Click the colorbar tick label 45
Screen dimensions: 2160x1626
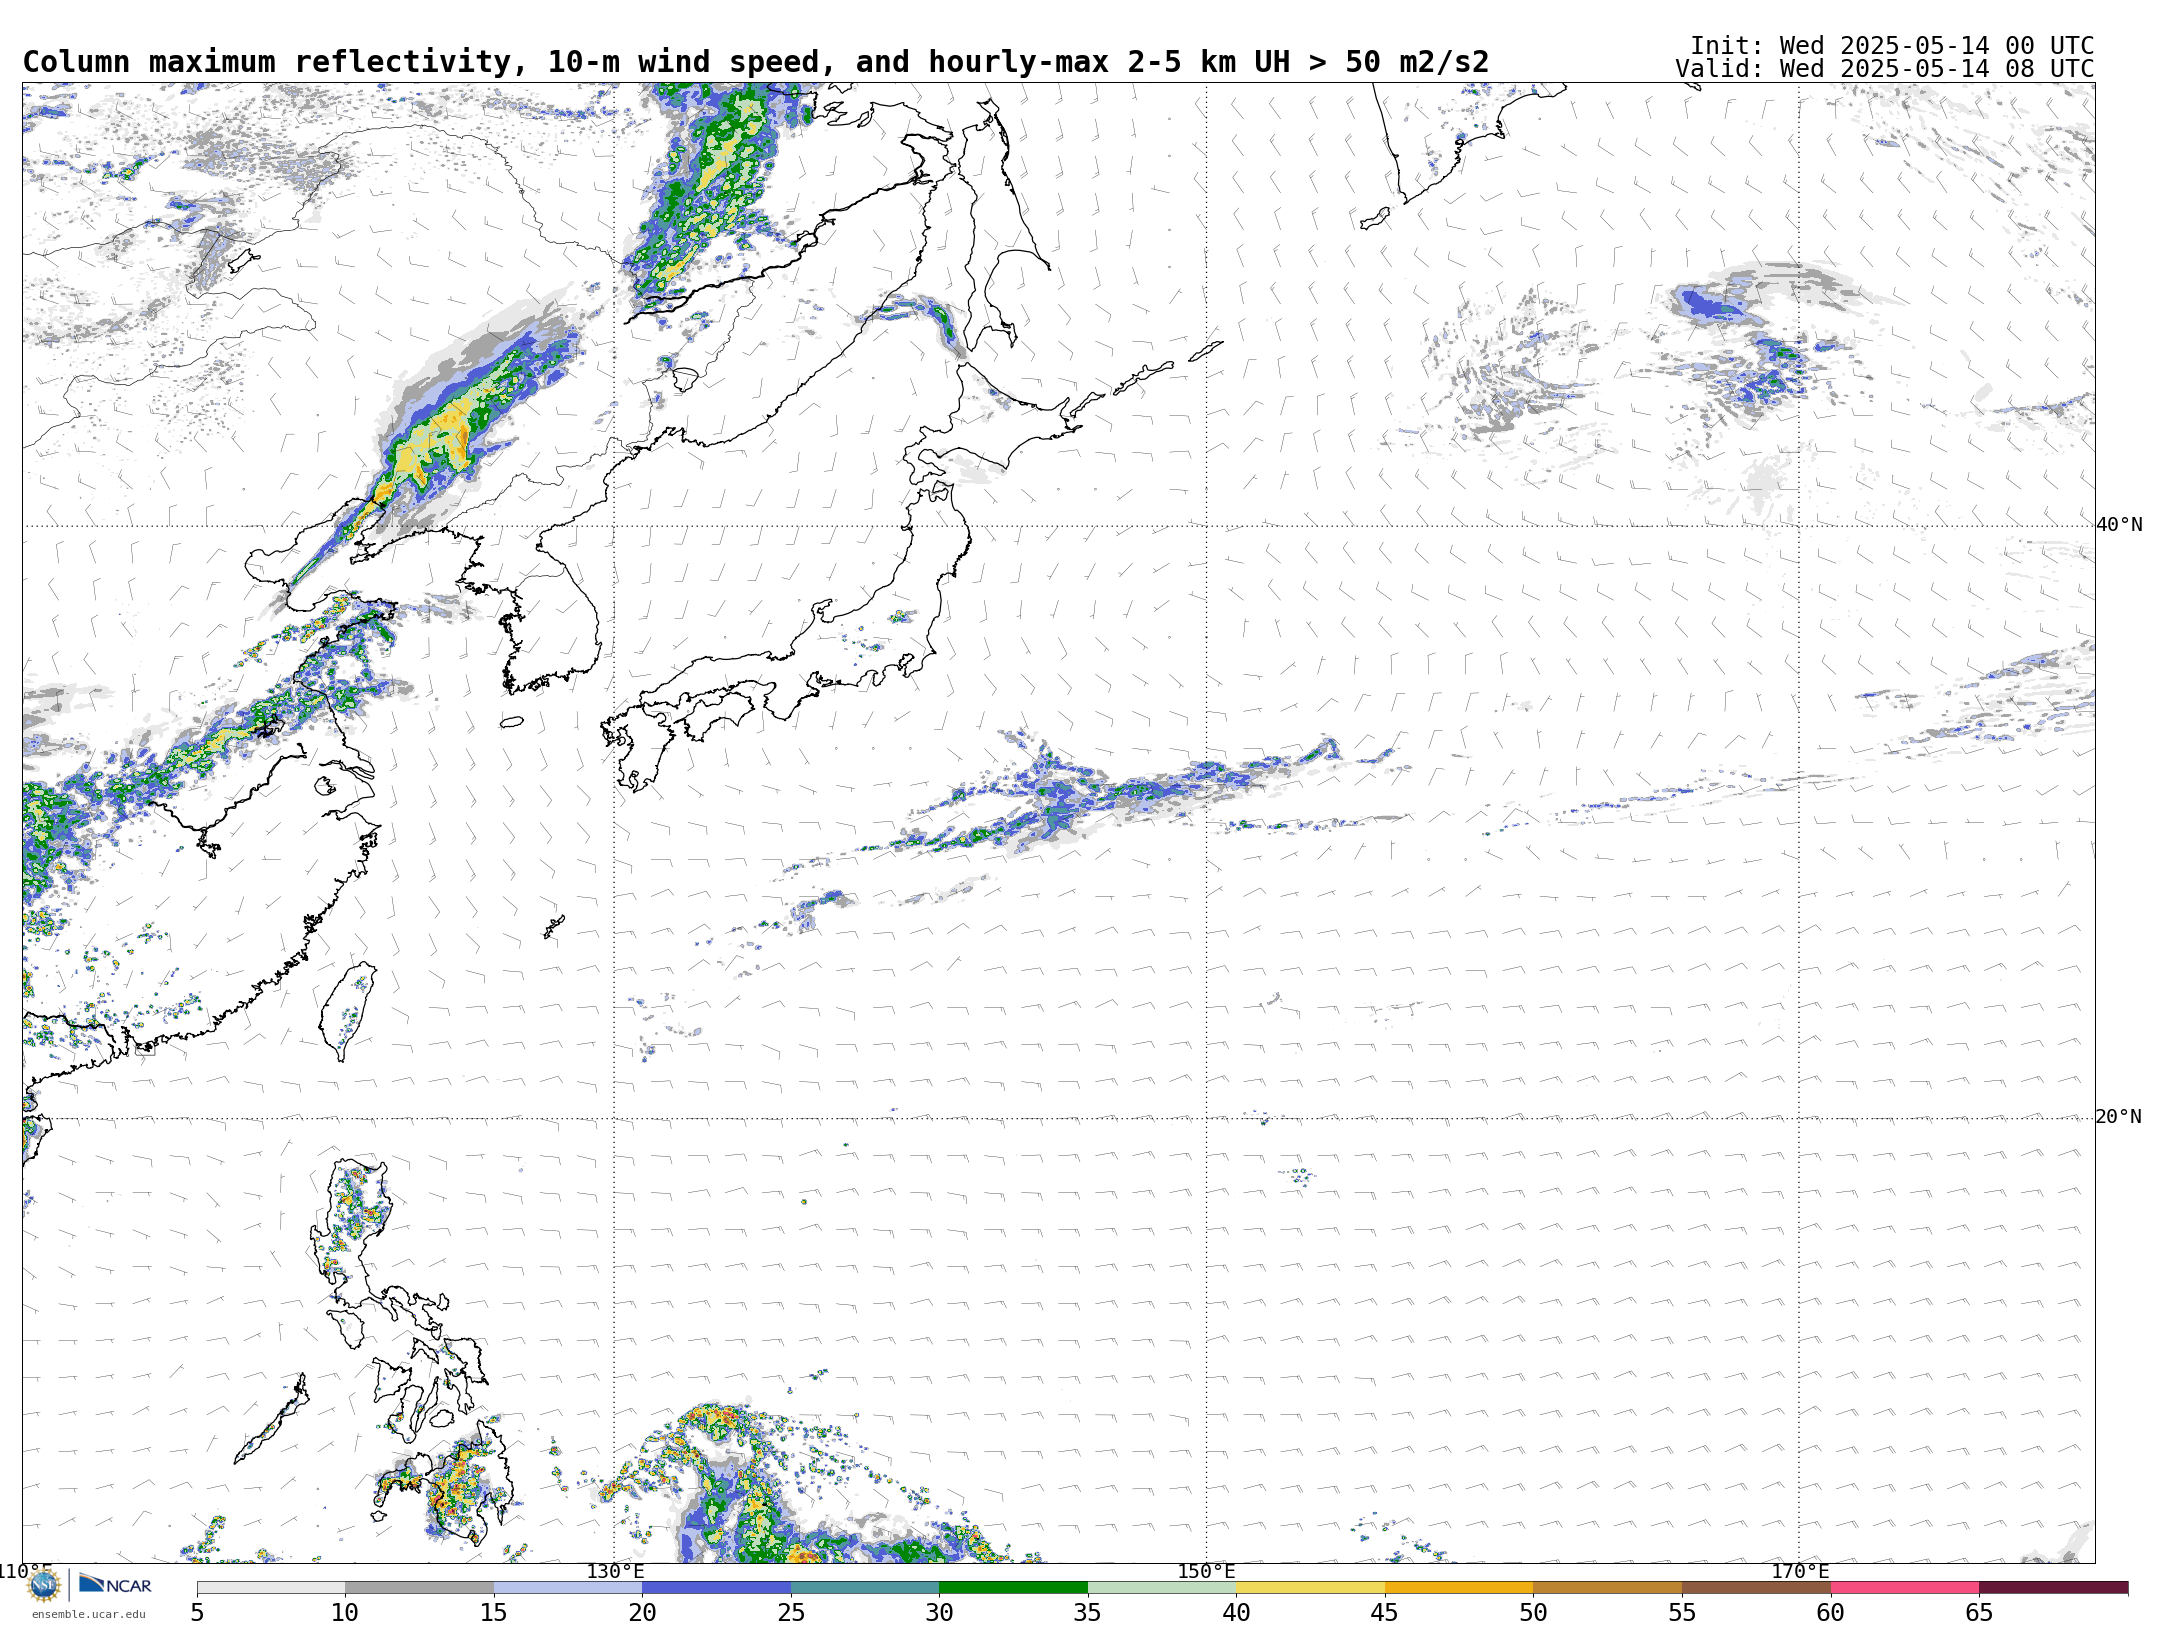[1385, 1613]
